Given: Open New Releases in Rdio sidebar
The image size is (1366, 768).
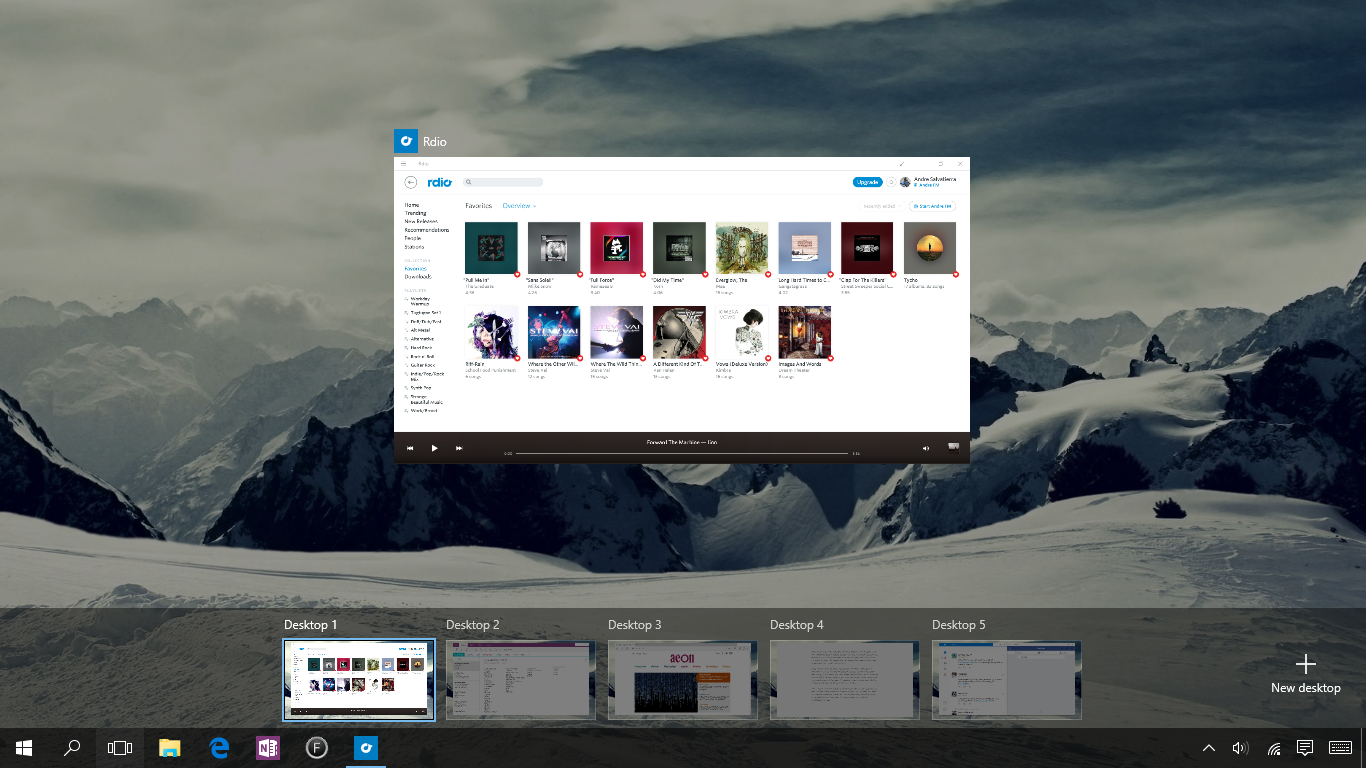Looking at the screenshot, I should coord(420,221).
